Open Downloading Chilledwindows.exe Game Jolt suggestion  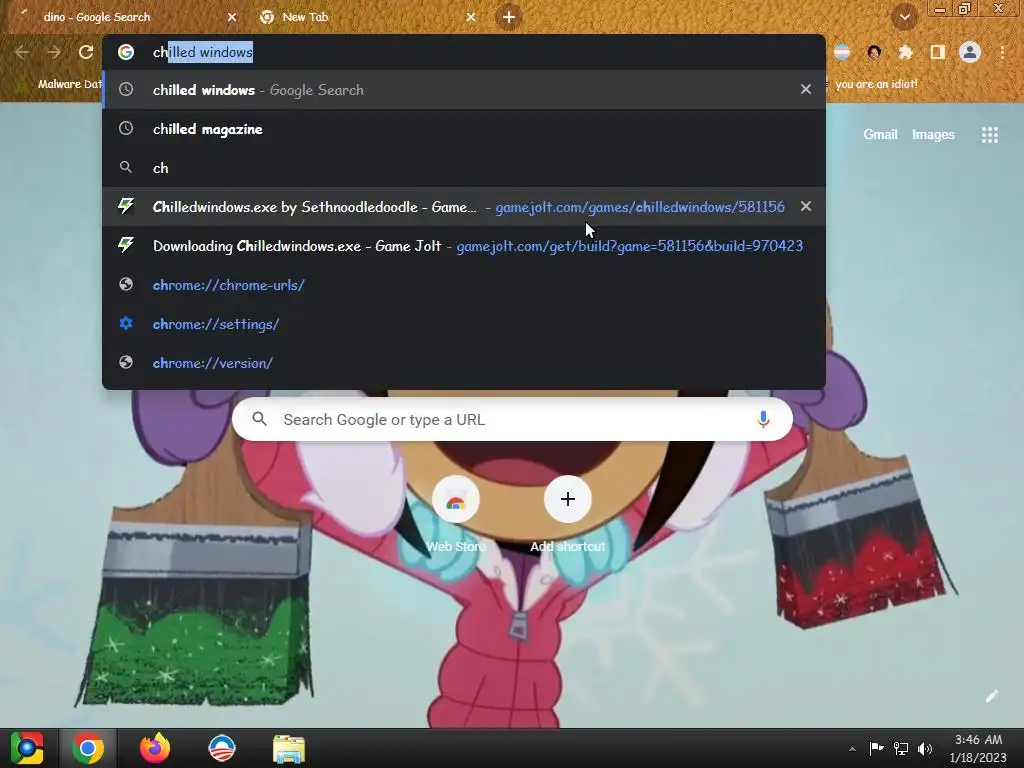point(464,246)
